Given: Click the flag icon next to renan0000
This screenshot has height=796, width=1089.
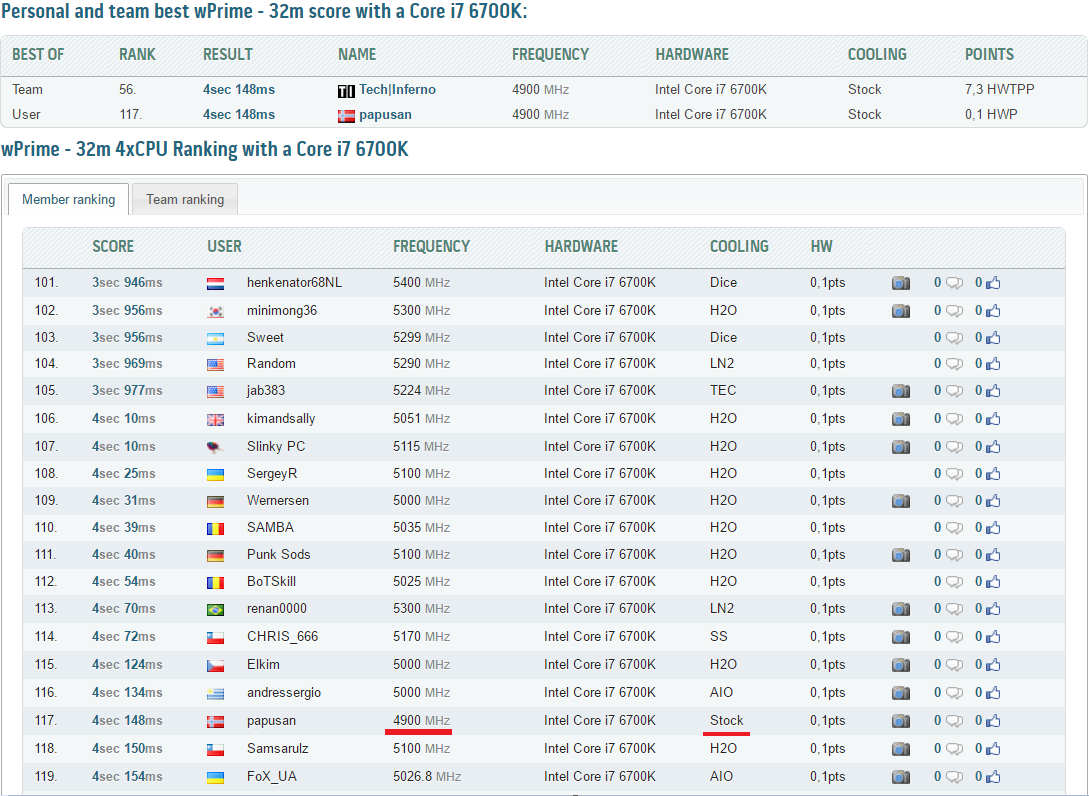Looking at the screenshot, I should point(215,610).
